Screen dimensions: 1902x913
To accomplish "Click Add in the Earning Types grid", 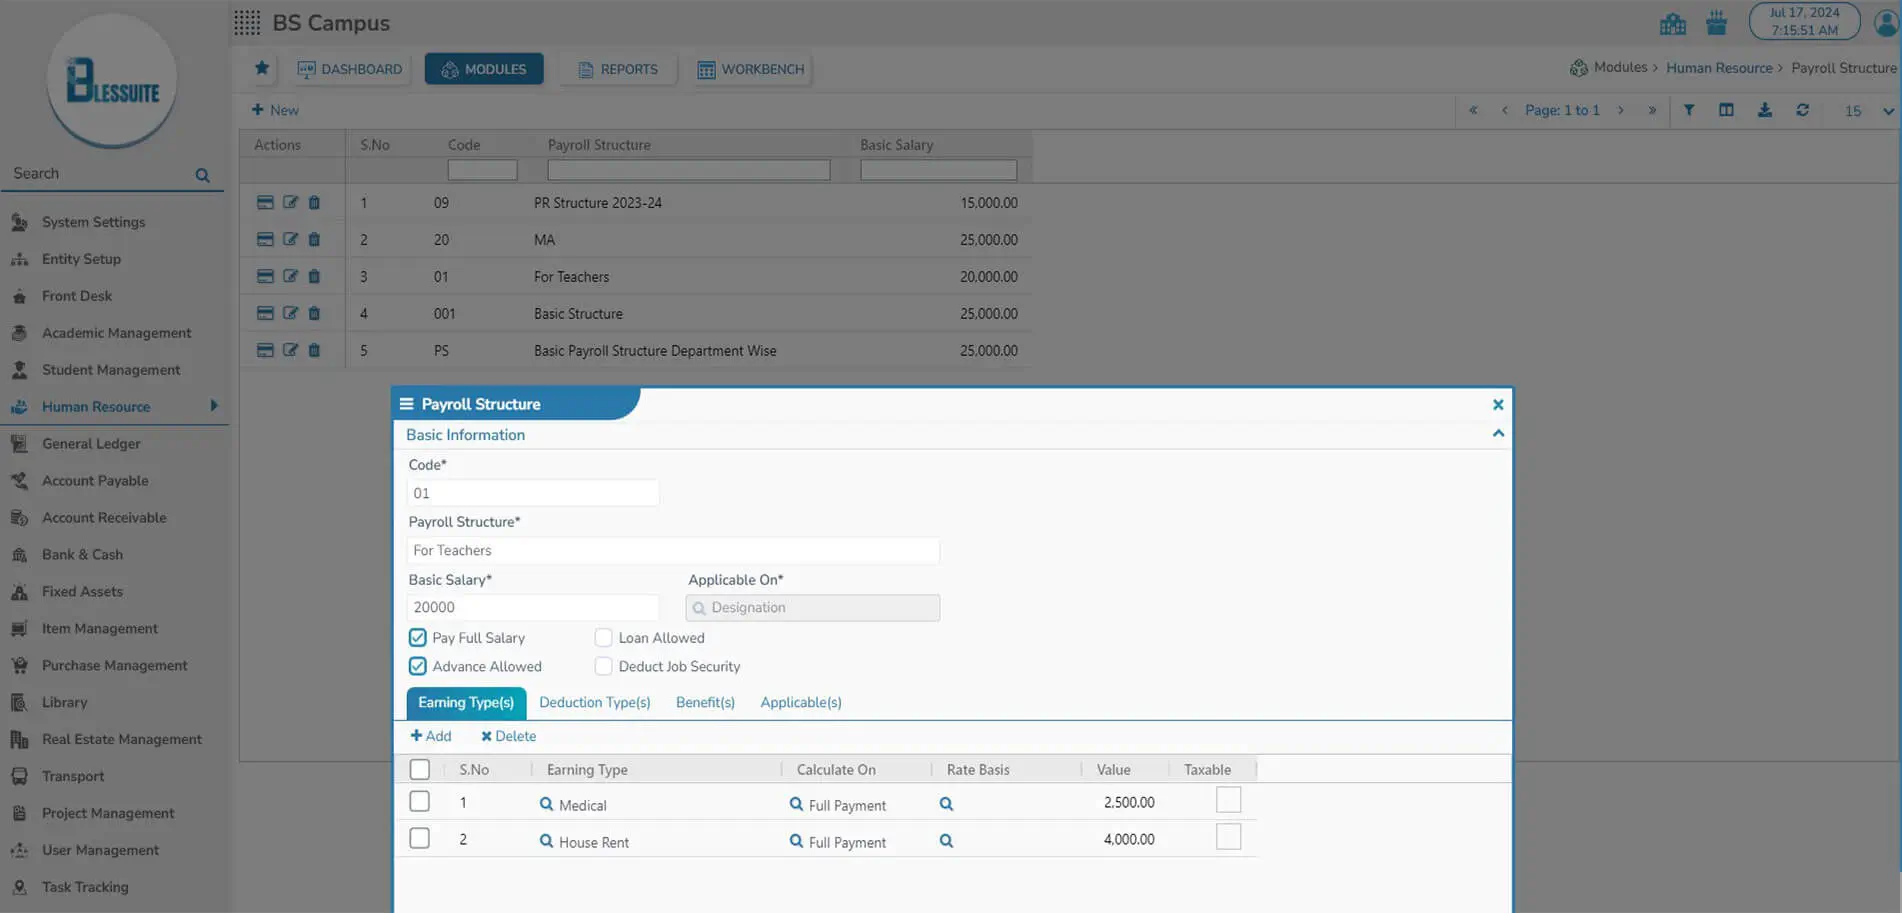I will pos(431,736).
